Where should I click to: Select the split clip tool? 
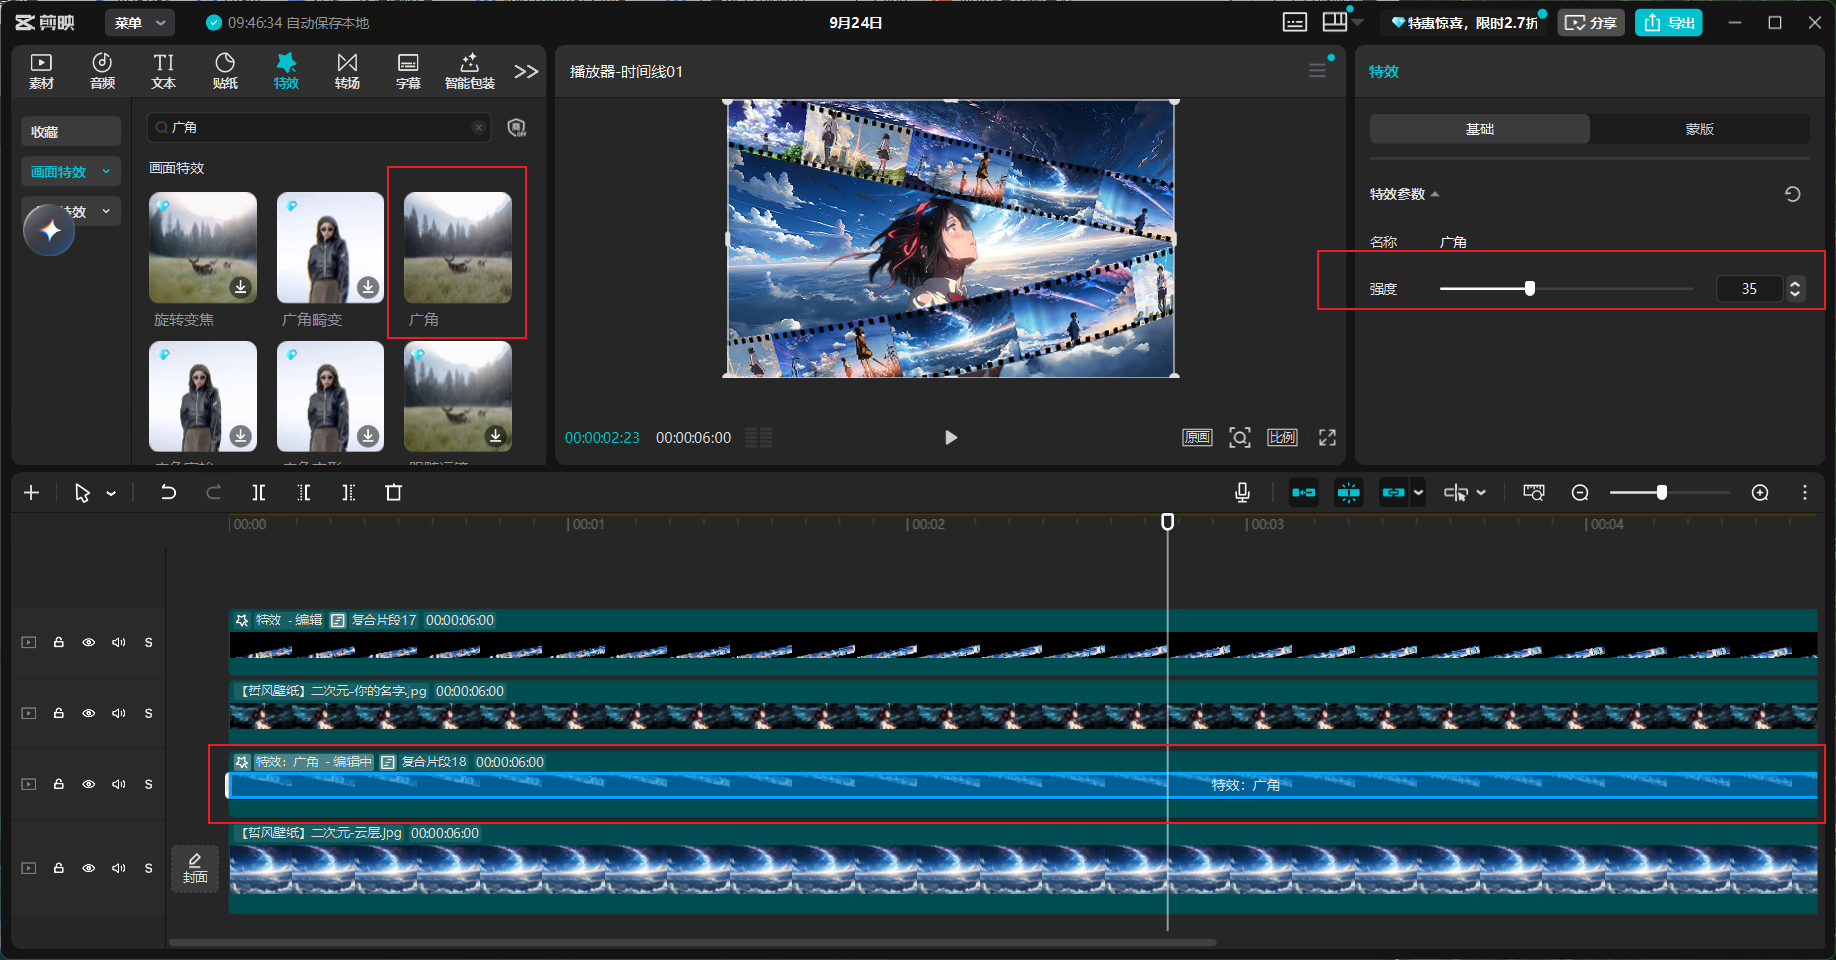[259, 492]
